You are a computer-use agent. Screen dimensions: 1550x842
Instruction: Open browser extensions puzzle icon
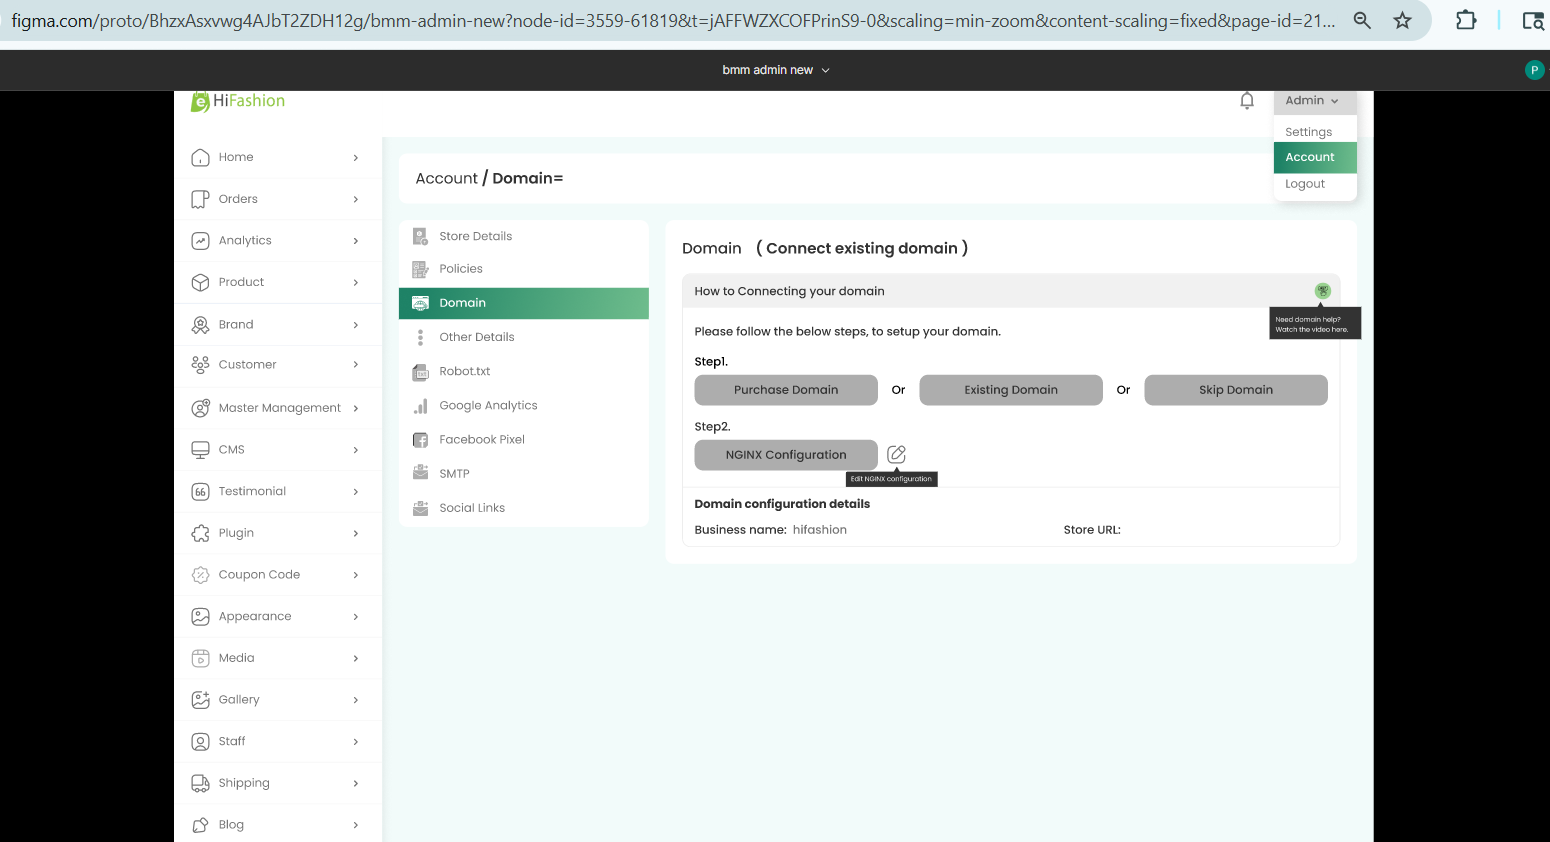point(1466,20)
